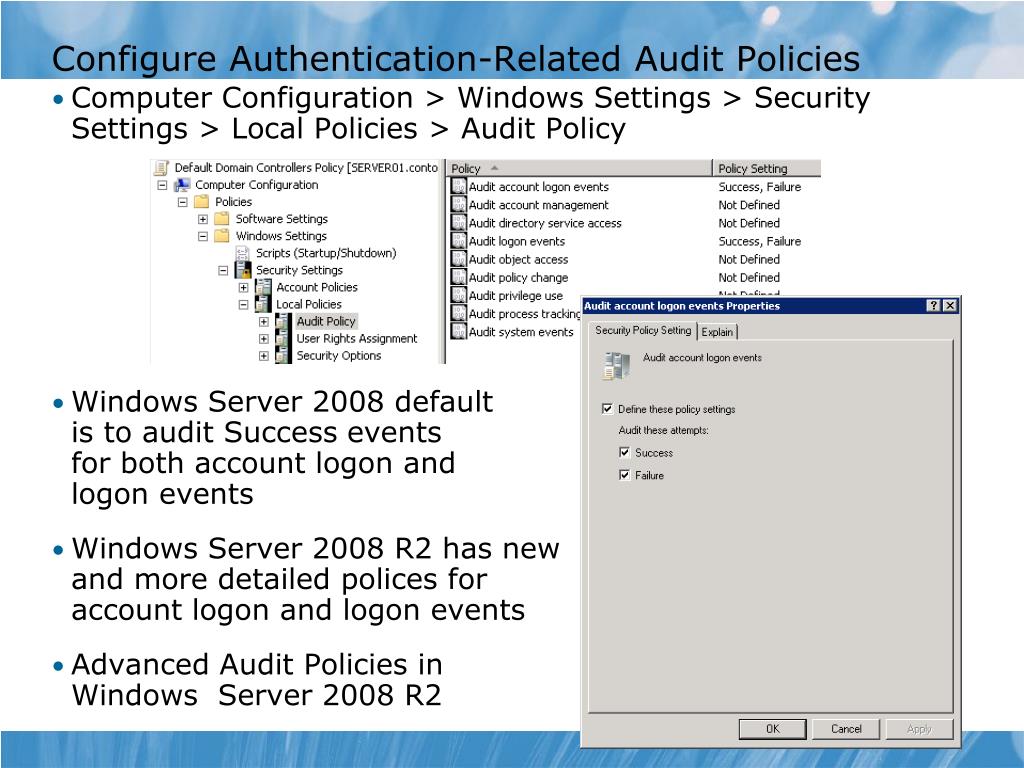
Task: Click the Audit Policy tree icon
Action: pos(283,321)
